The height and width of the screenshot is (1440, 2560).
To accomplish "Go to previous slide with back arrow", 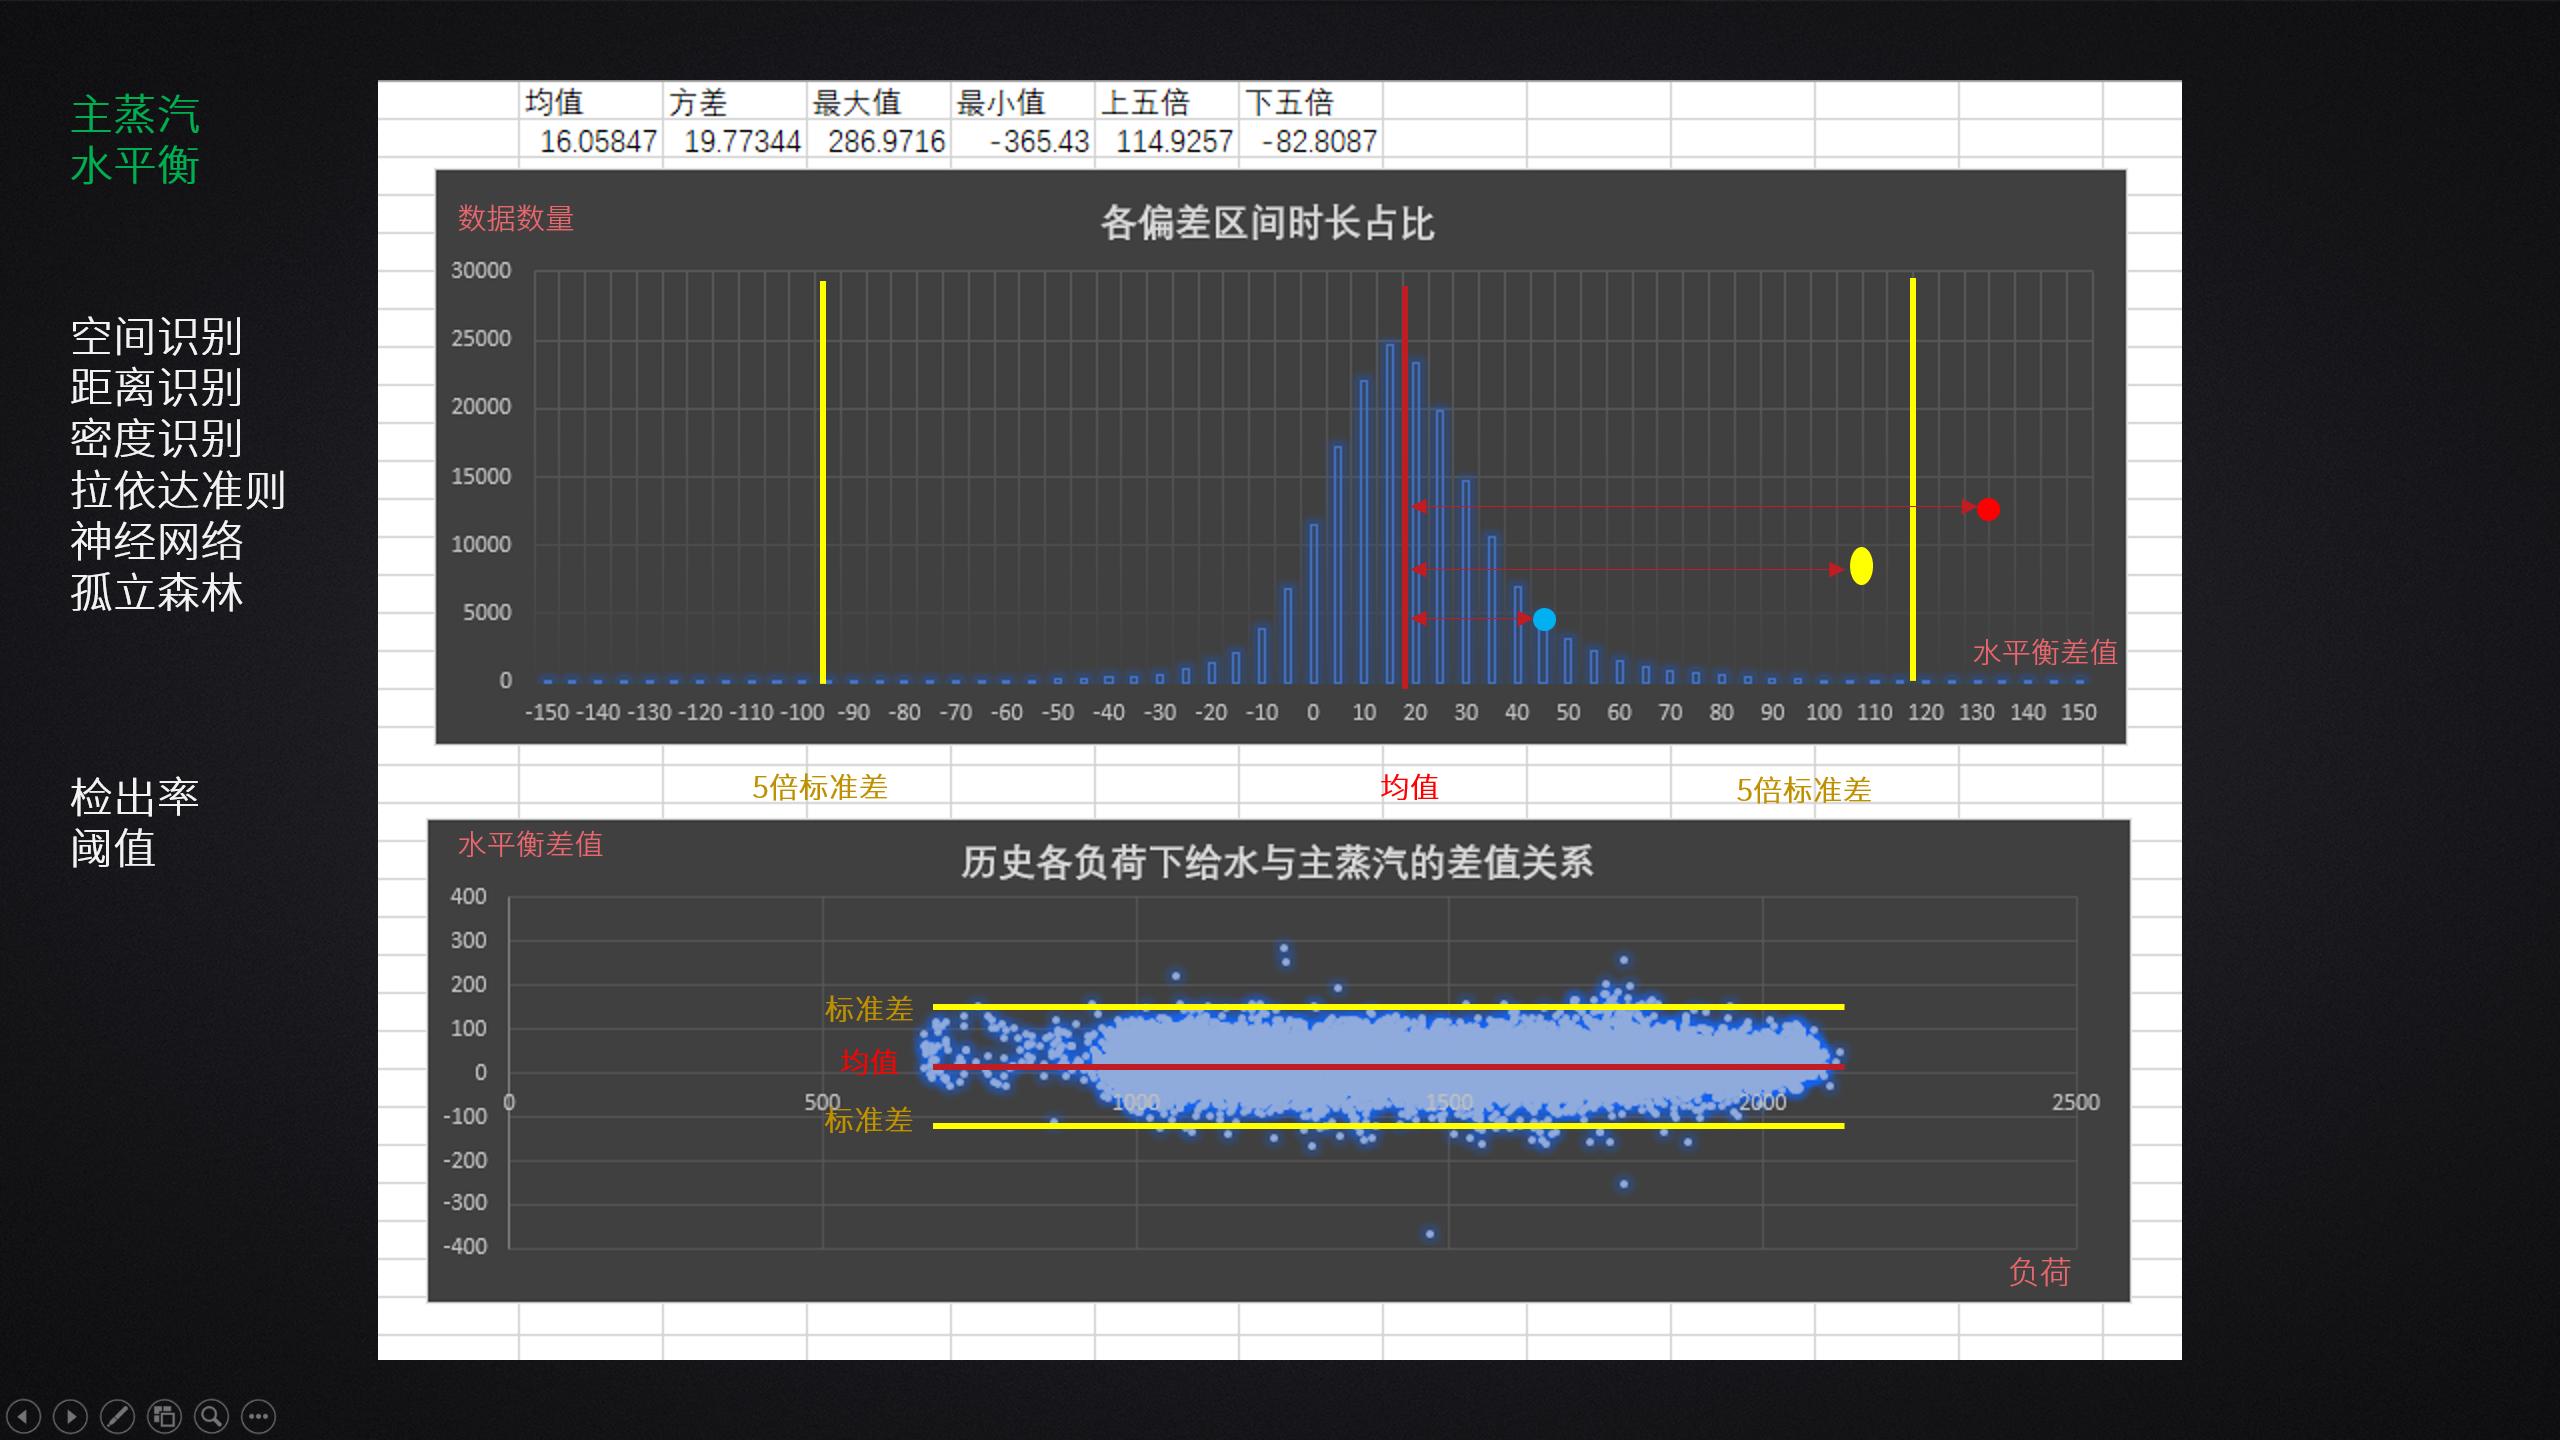I will pos(23,1416).
